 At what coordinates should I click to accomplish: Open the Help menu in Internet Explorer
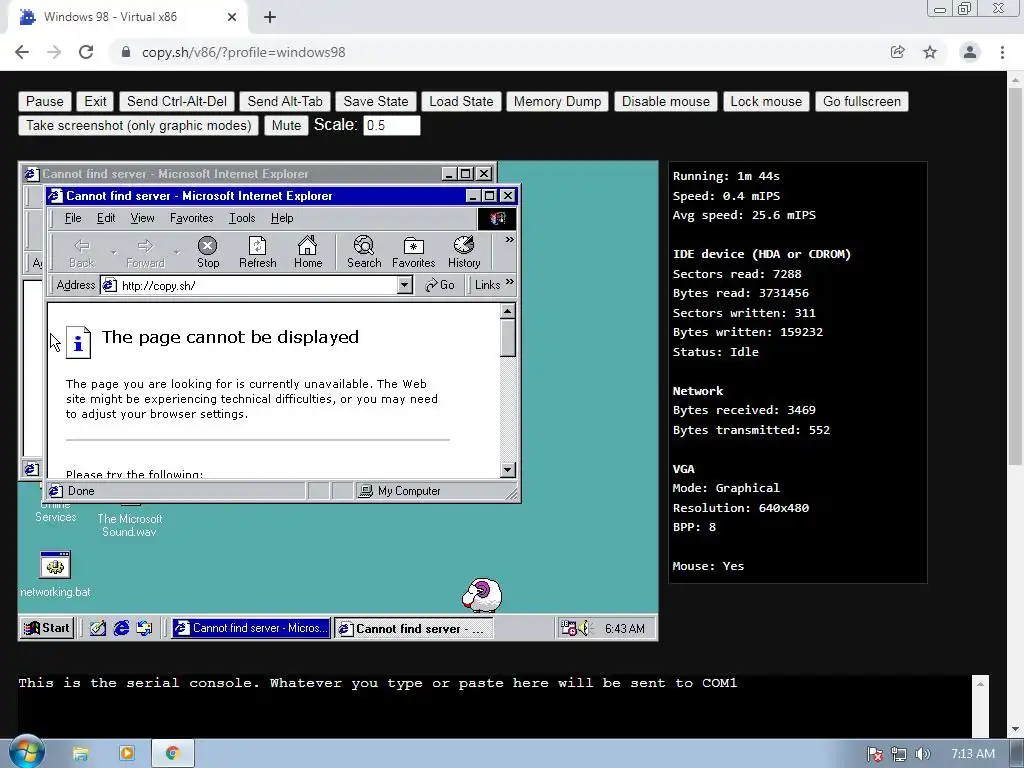pyautogui.click(x=282, y=218)
